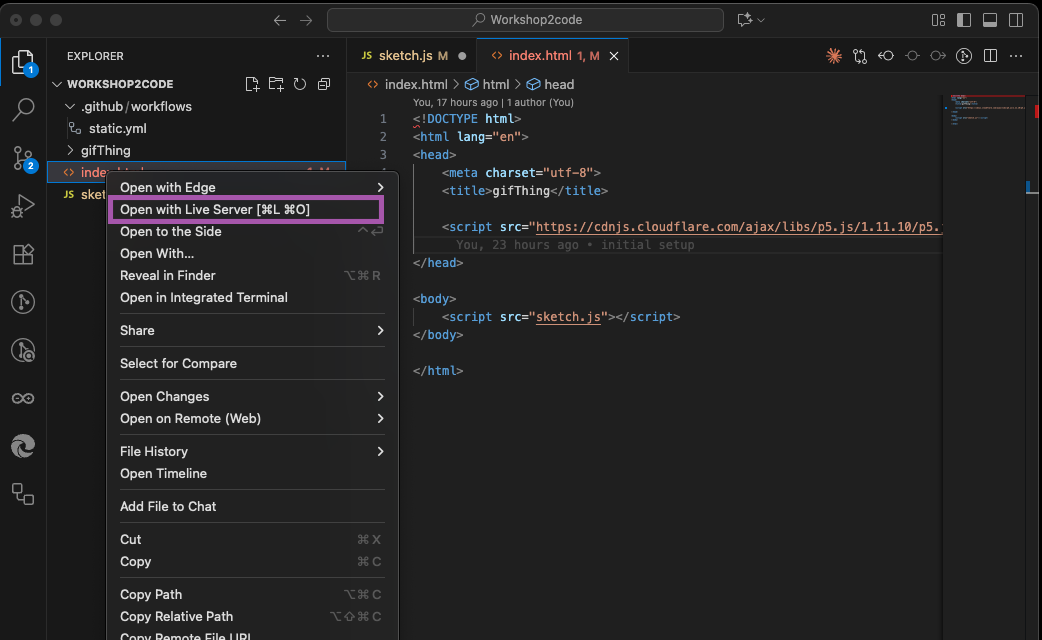Toggle the bottom panel visibility
The image size is (1042, 640).
[x=990, y=20]
